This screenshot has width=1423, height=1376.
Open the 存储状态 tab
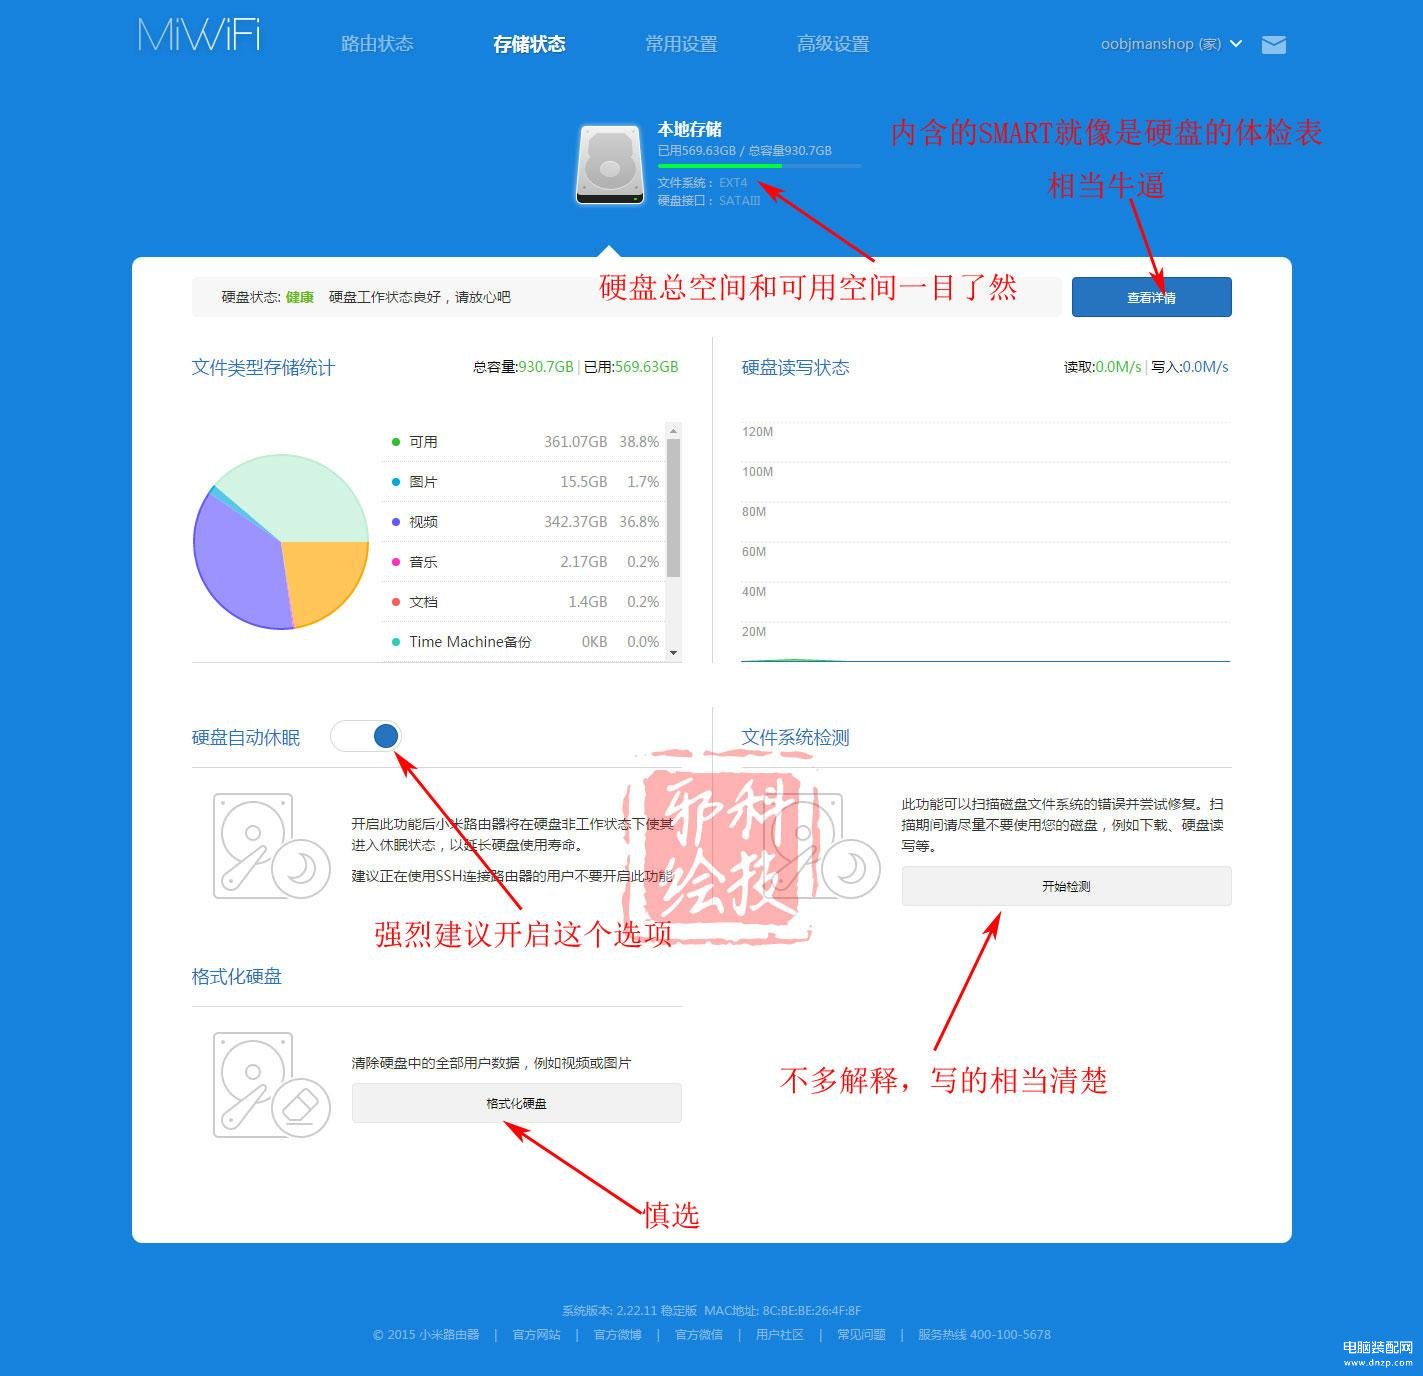click(x=529, y=44)
